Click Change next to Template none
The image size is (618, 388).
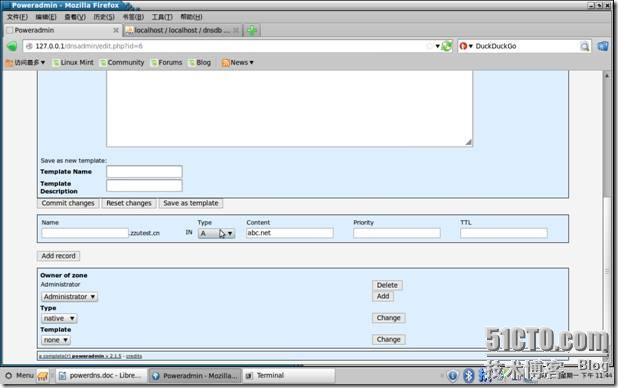coord(389,340)
